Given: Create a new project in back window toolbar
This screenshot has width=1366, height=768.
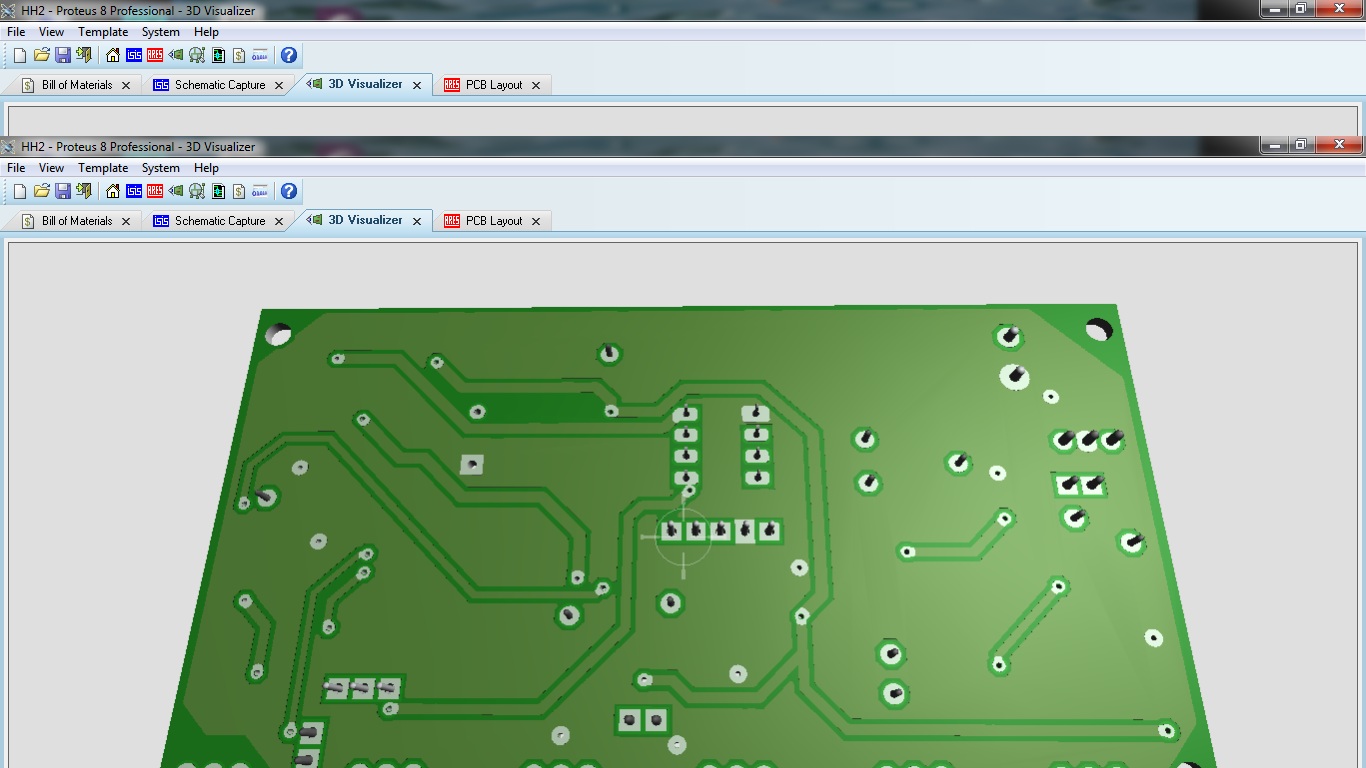Looking at the screenshot, I should pyautogui.click(x=20, y=55).
